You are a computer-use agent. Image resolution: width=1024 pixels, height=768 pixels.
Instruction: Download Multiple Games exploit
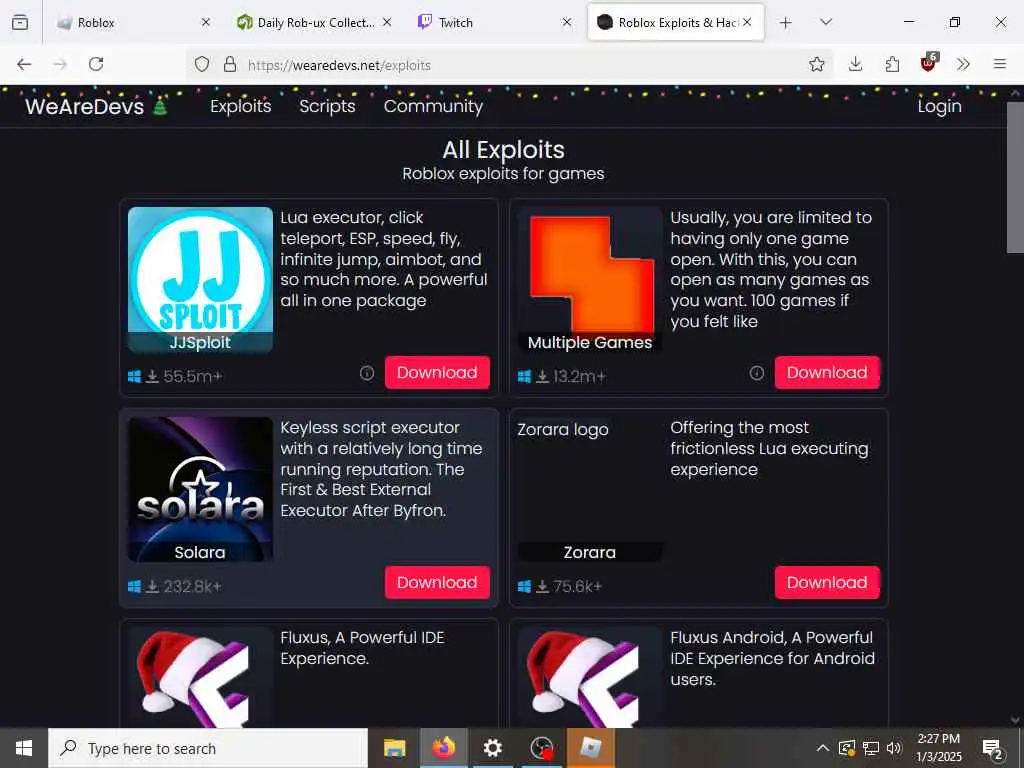click(x=827, y=372)
